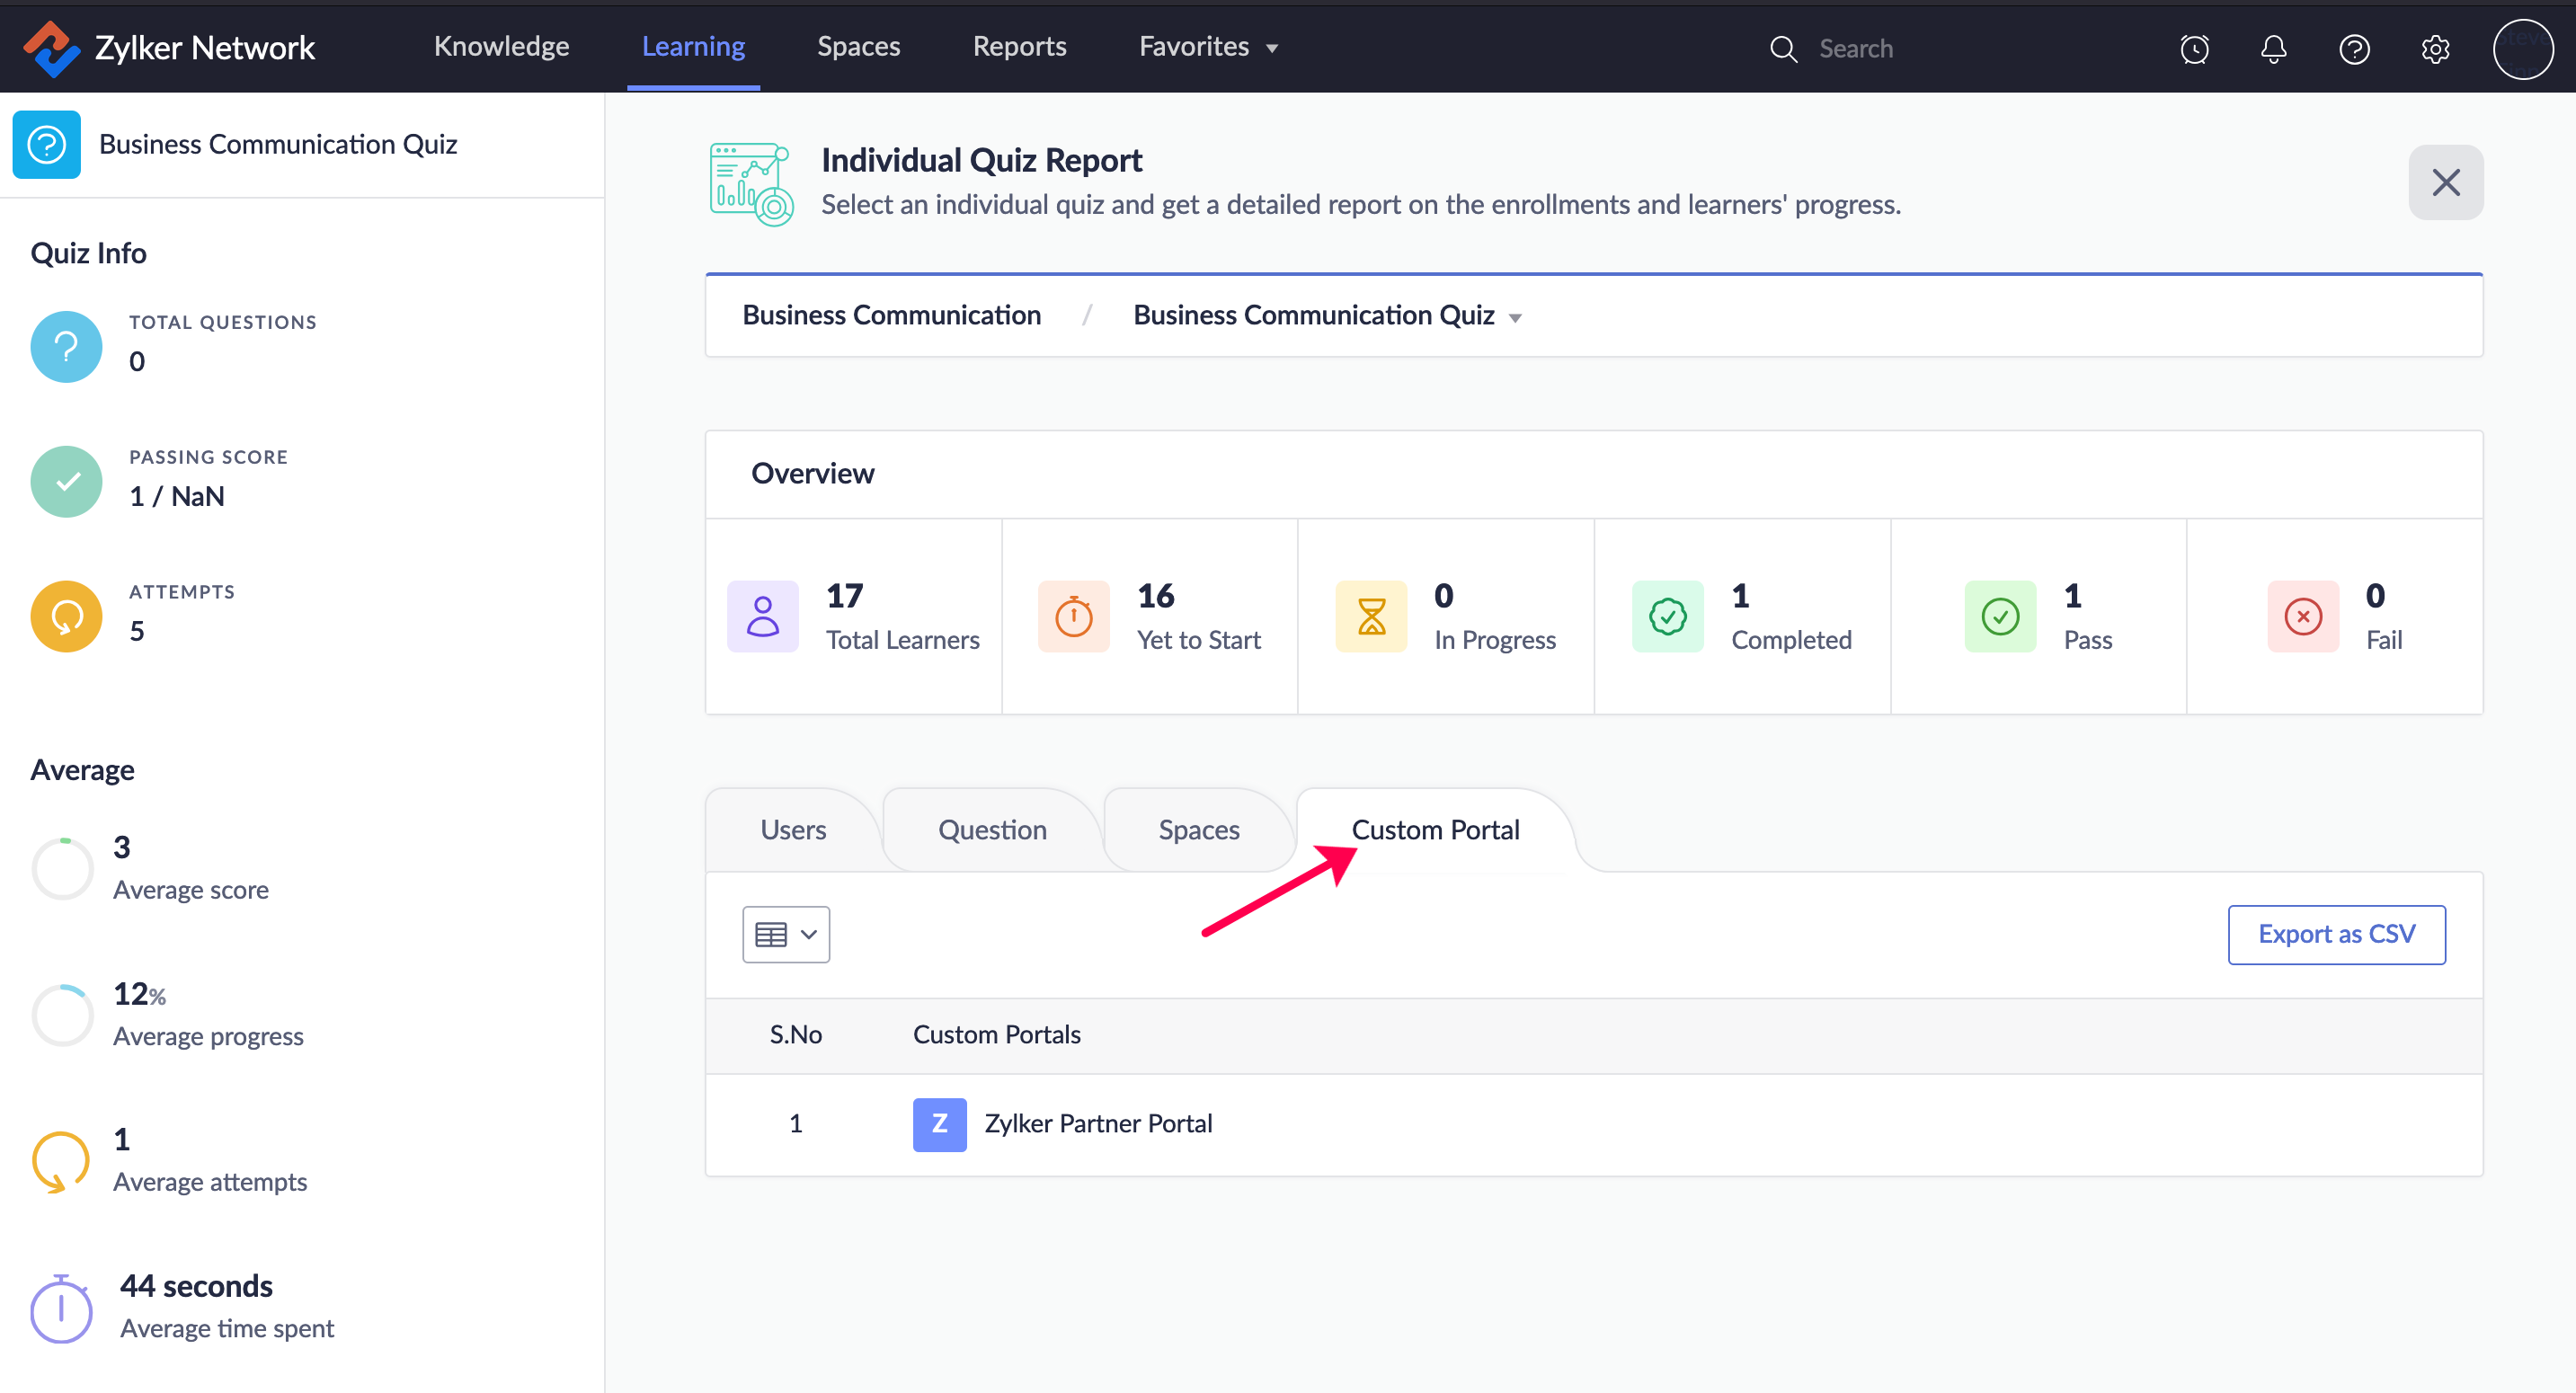Image resolution: width=2576 pixels, height=1393 pixels.
Task: Expand the Favorites dropdown menu
Action: pos(1208,47)
